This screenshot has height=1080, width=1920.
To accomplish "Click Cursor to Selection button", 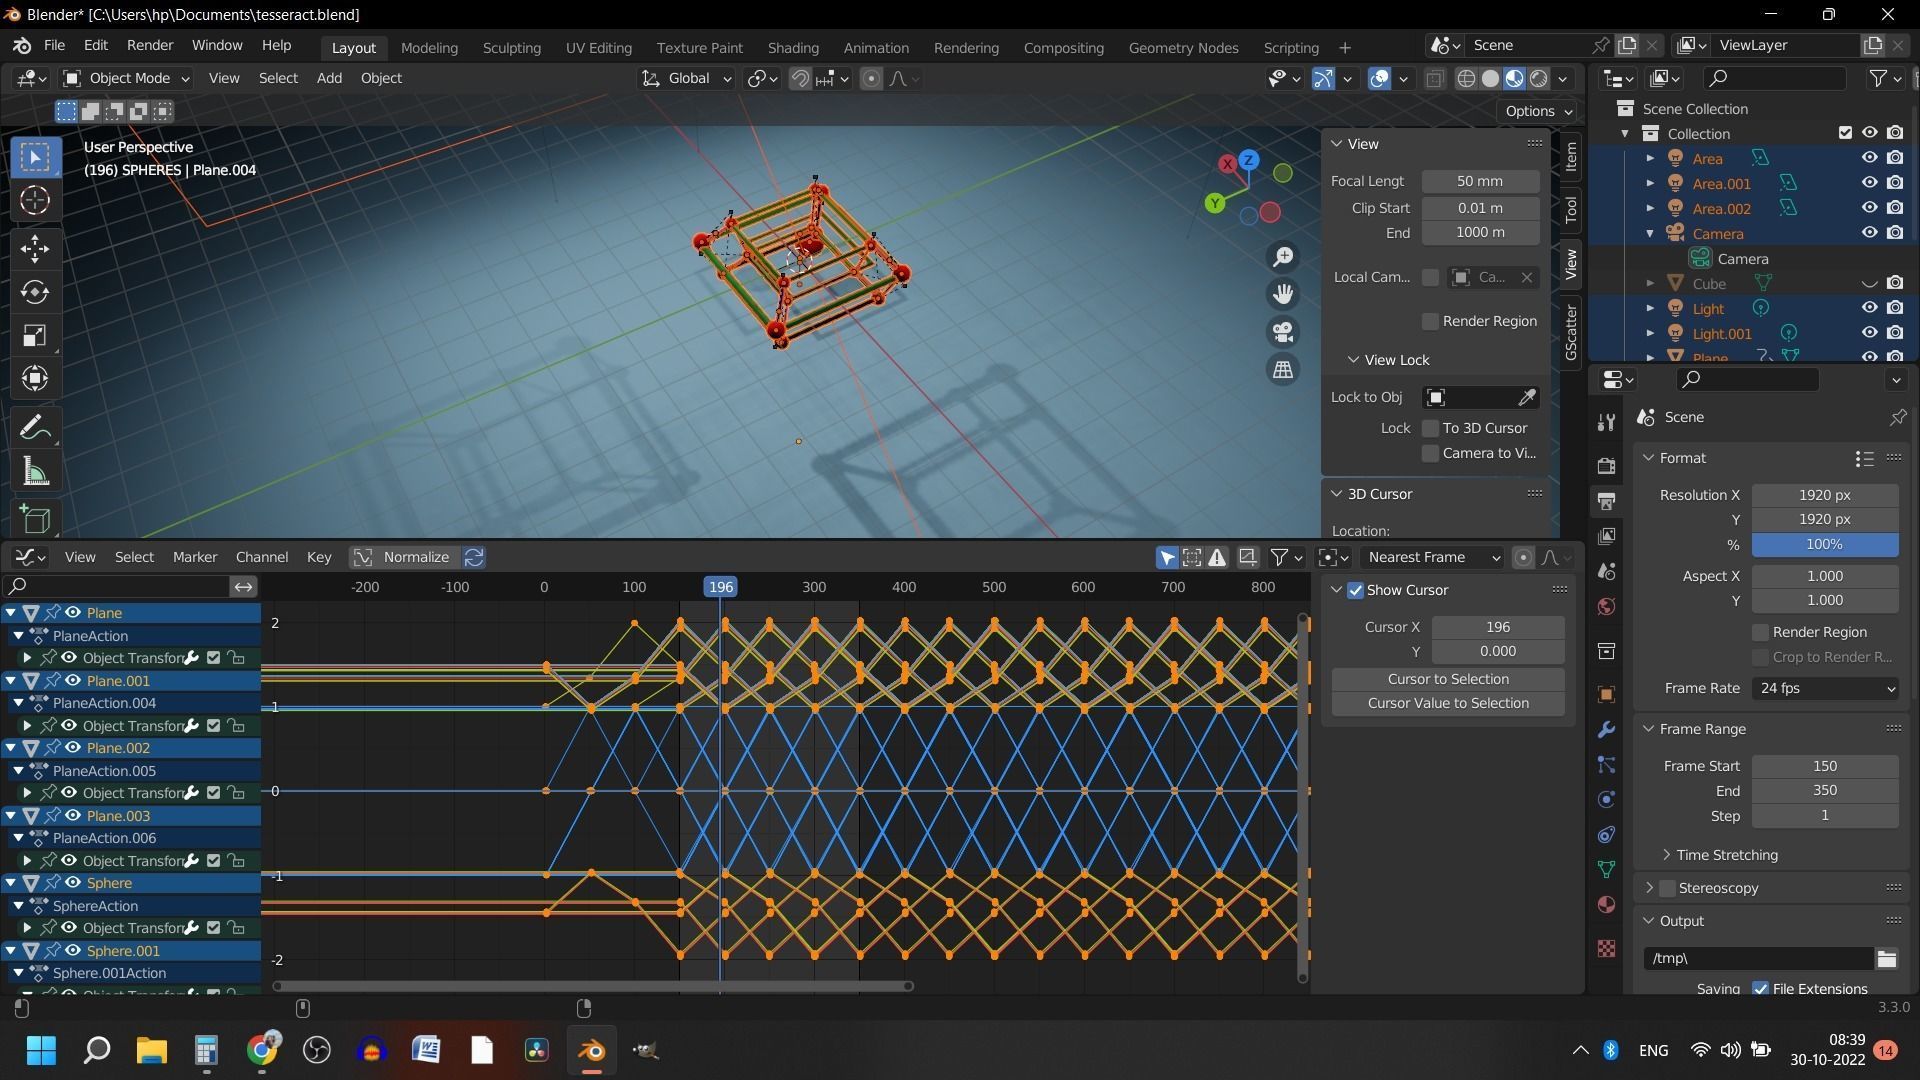I will coord(1448,679).
